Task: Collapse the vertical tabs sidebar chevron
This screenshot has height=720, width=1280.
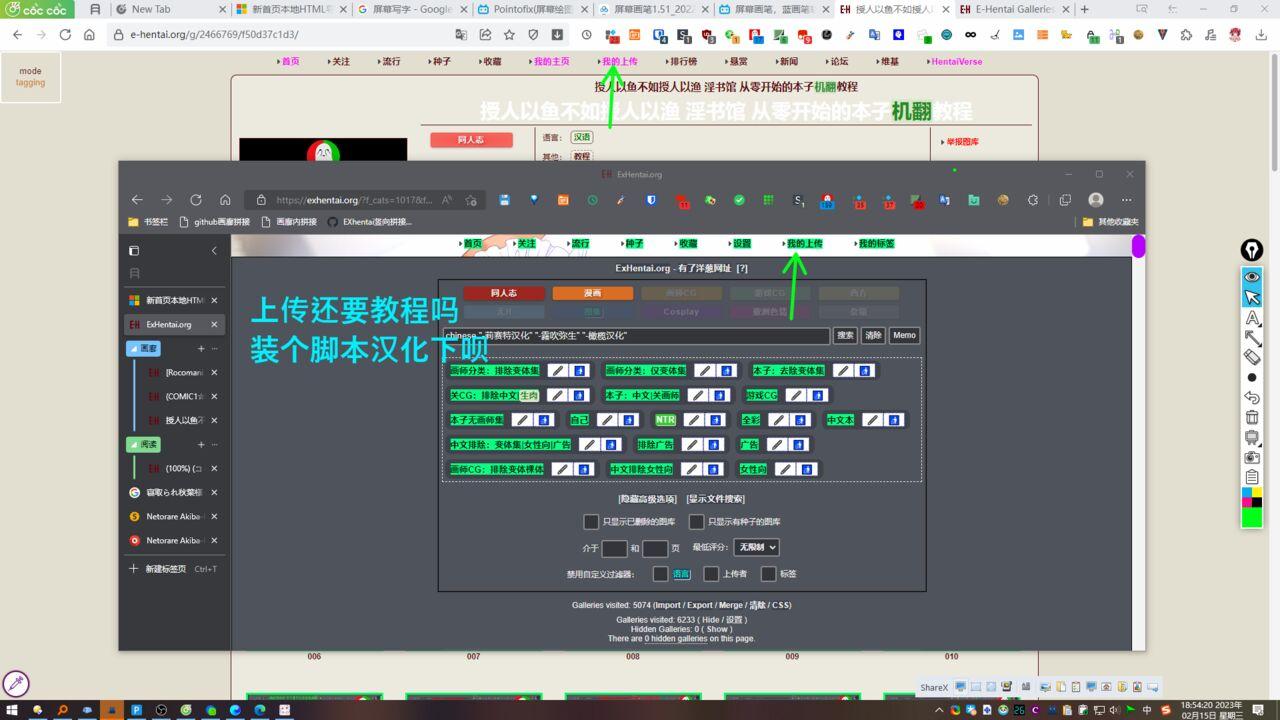Action: coord(214,251)
